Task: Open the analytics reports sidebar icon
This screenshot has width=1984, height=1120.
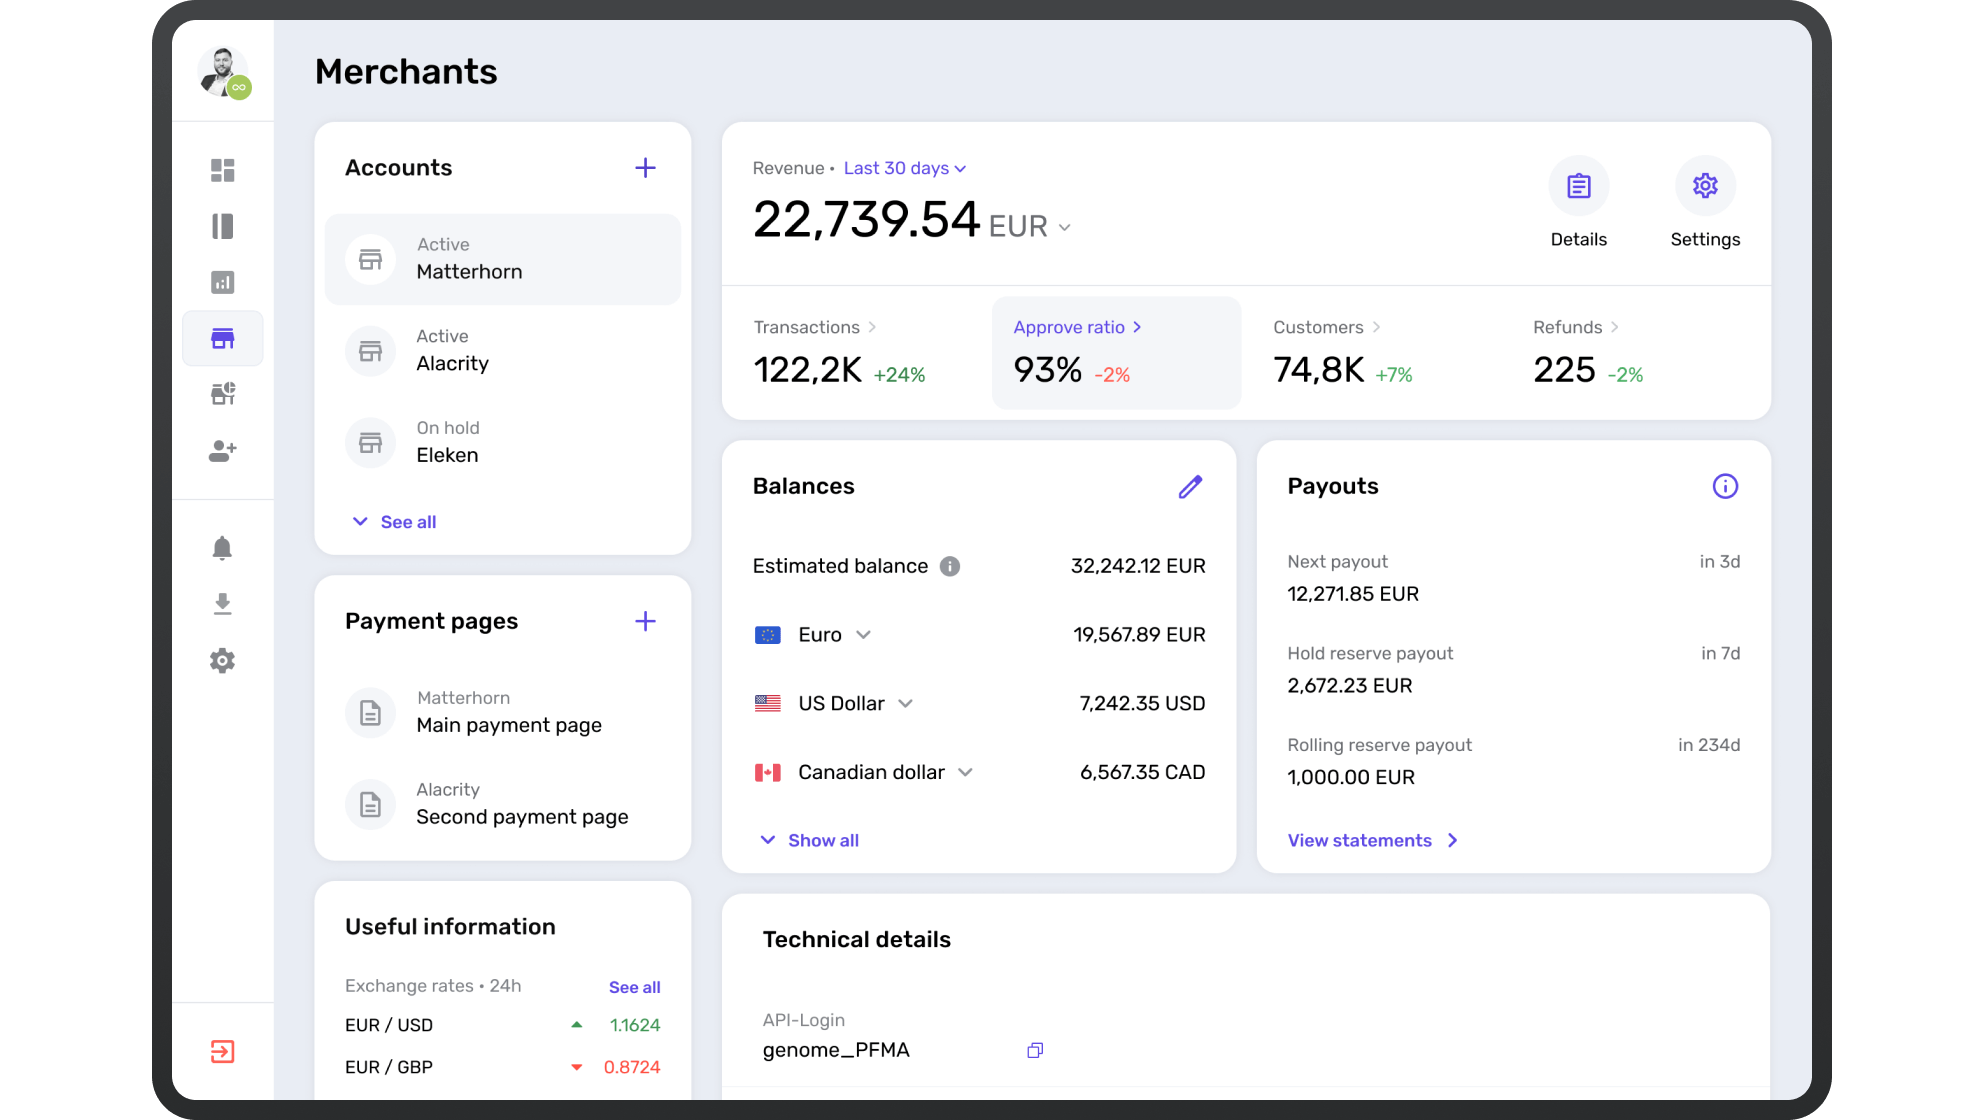Action: pyautogui.click(x=222, y=282)
